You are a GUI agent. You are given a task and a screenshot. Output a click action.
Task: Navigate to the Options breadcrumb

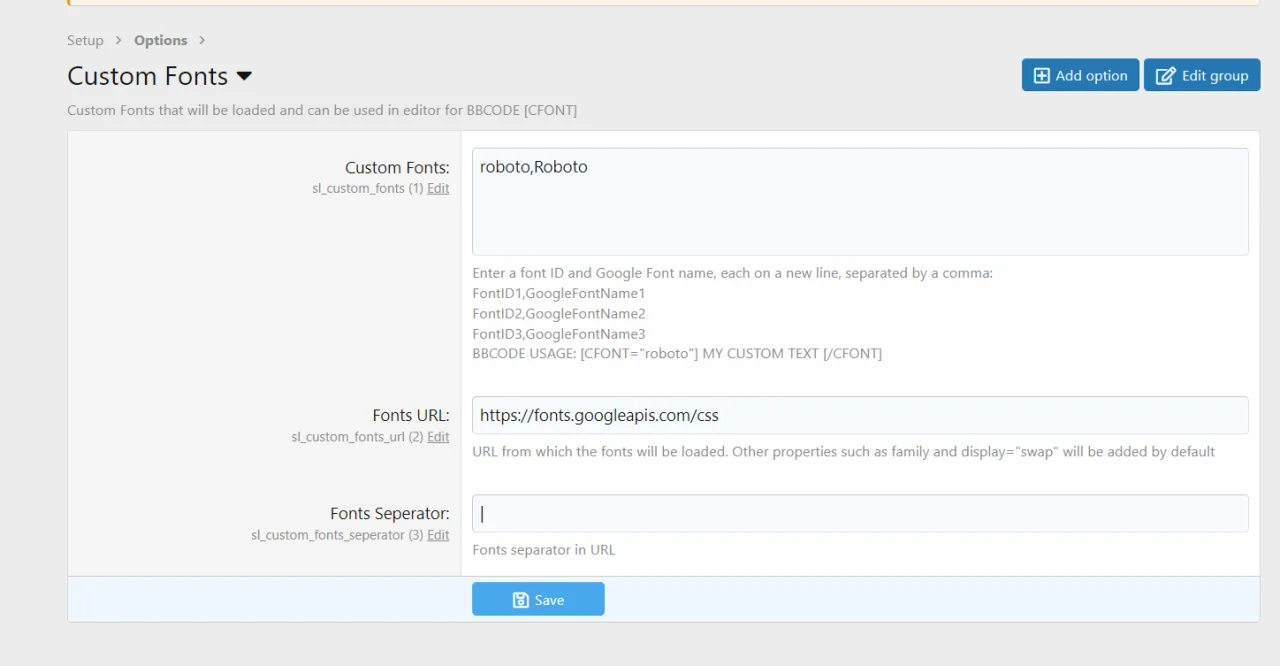160,40
